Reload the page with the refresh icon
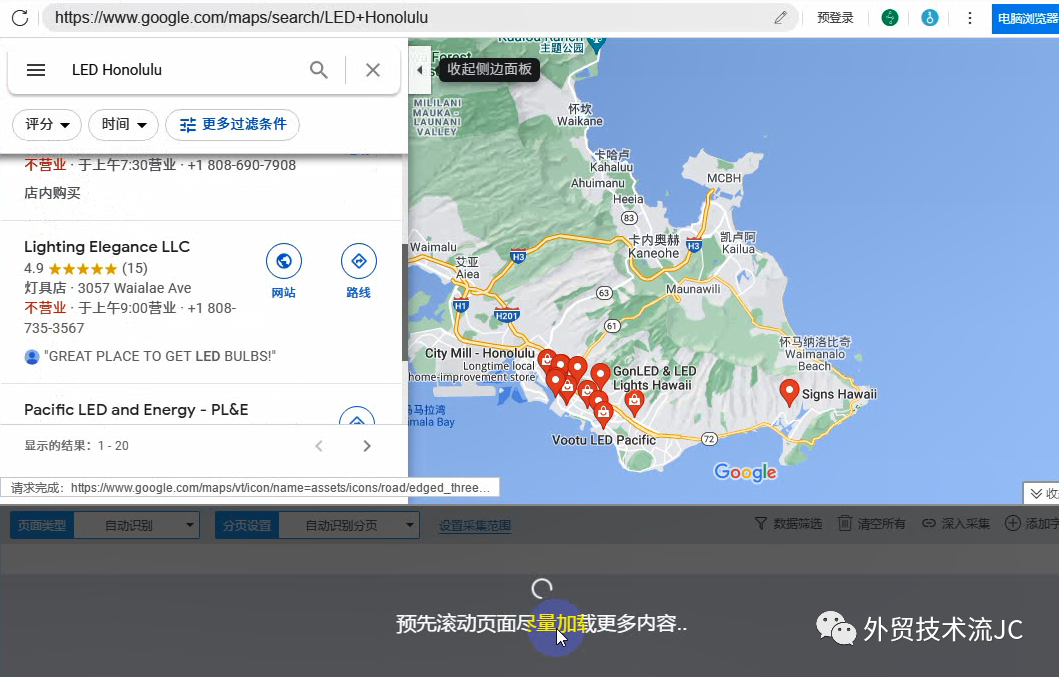1059x677 pixels. point(20,18)
